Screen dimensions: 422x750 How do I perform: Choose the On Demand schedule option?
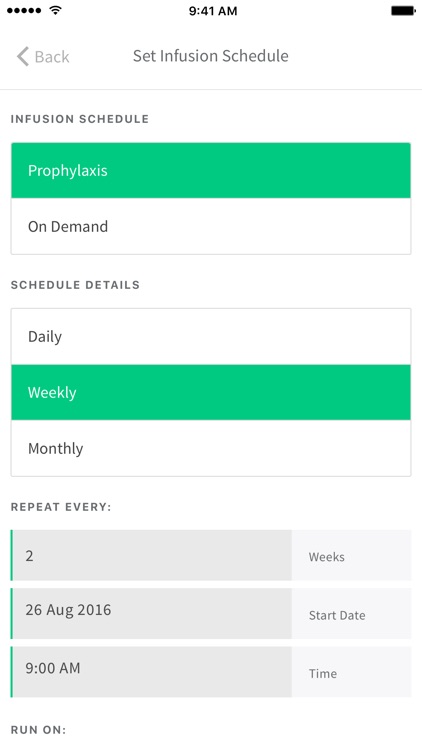[211, 226]
